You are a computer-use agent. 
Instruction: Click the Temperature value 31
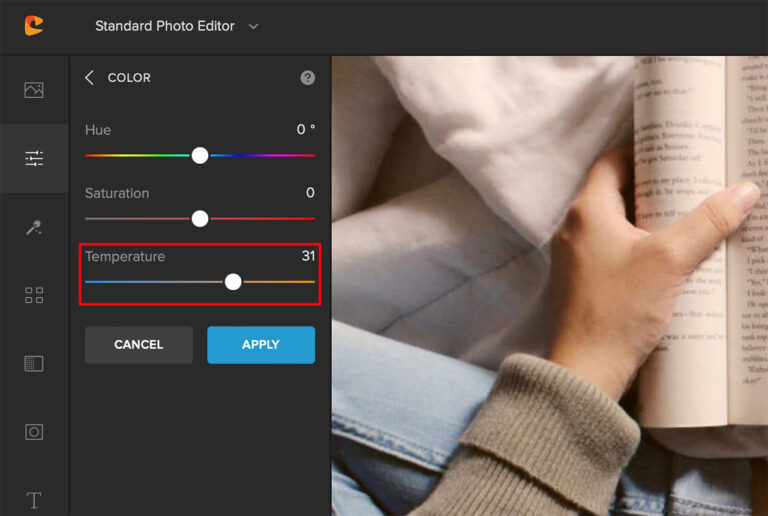[308, 256]
